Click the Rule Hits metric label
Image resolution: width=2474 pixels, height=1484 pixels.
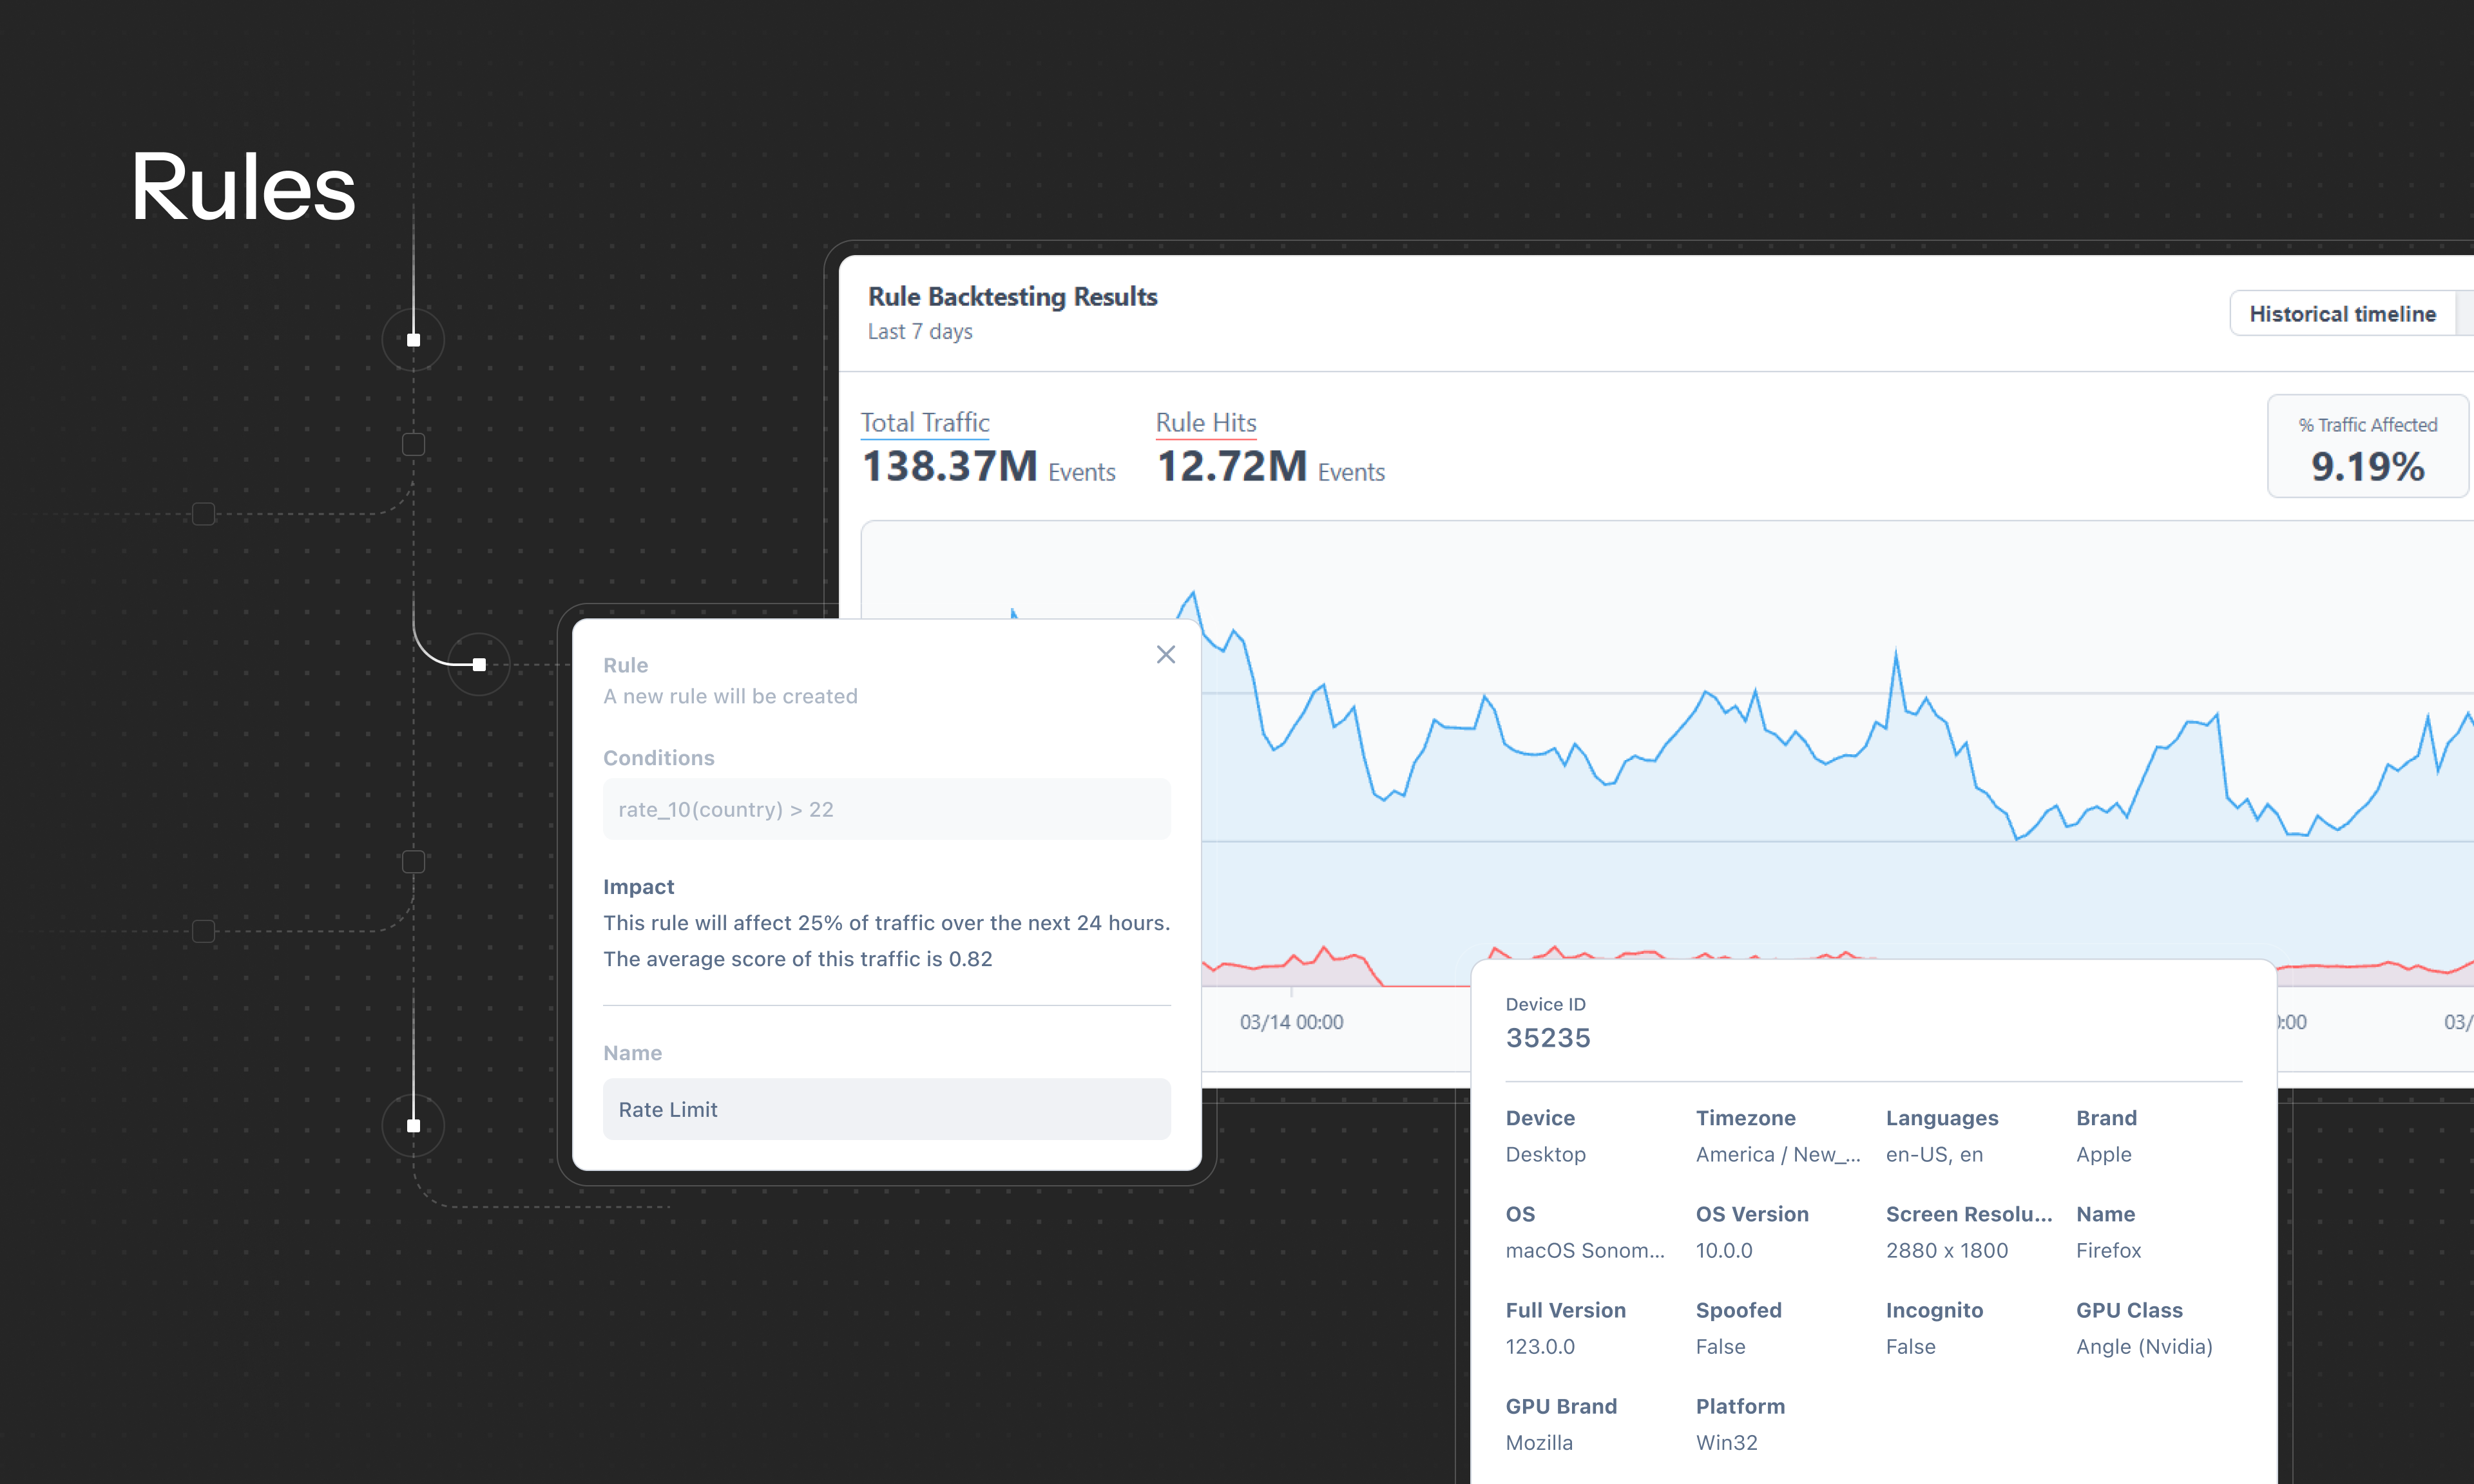click(x=1206, y=423)
